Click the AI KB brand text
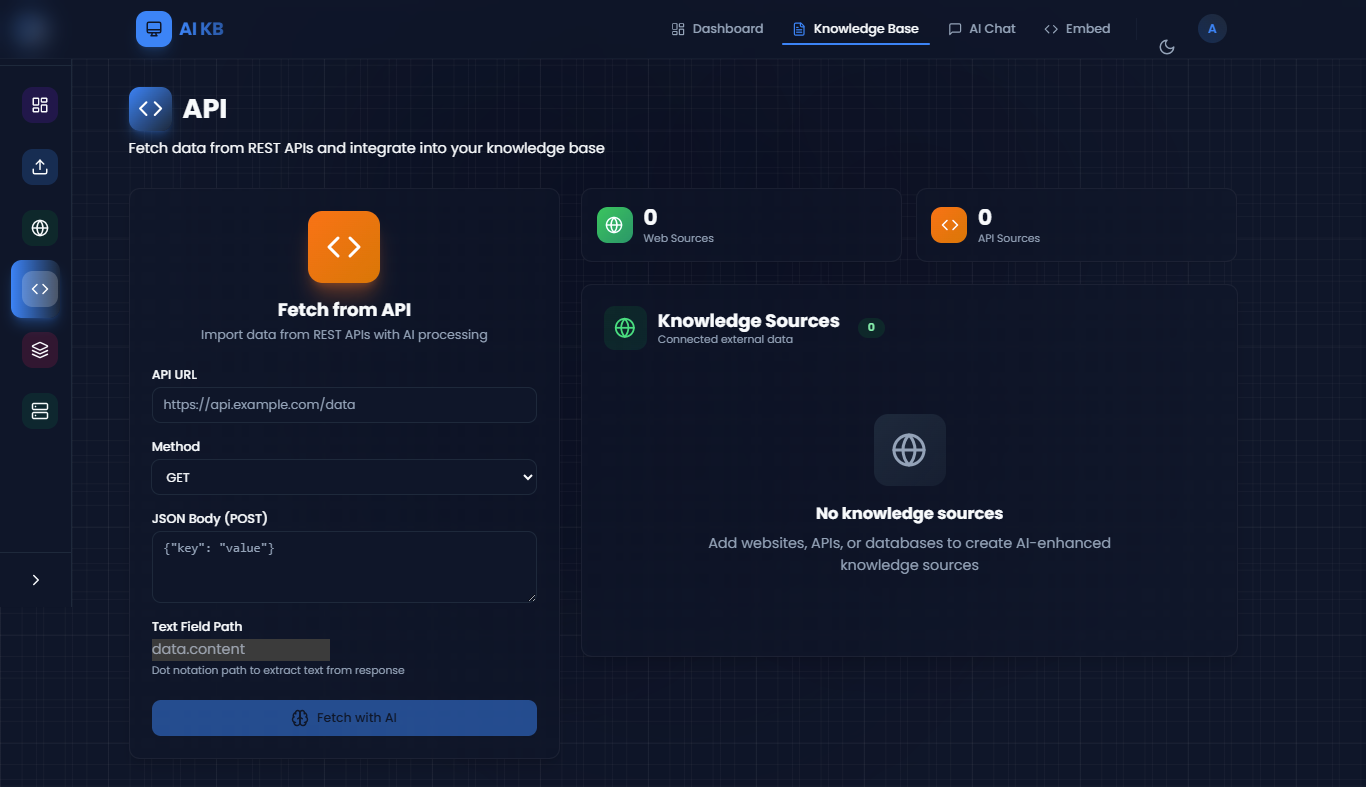 (x=201, y=29)
